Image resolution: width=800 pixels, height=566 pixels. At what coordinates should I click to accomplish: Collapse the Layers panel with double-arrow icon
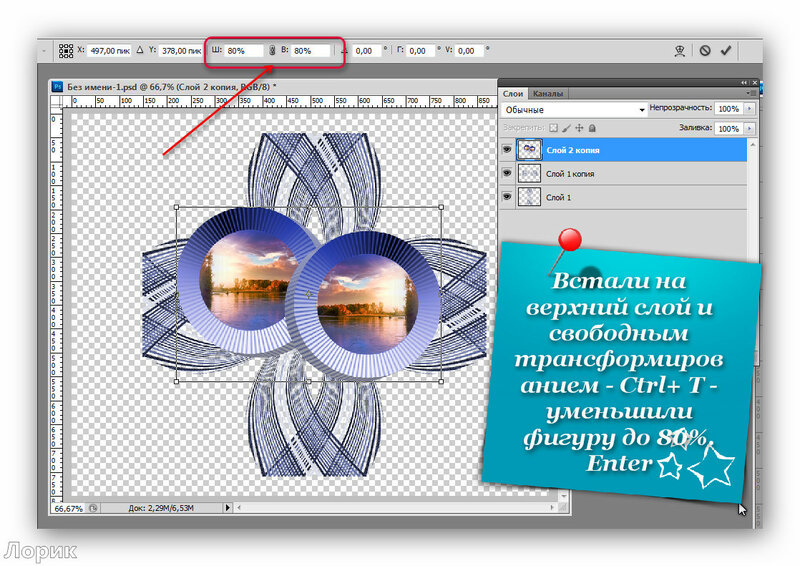(x=744, y=83)
